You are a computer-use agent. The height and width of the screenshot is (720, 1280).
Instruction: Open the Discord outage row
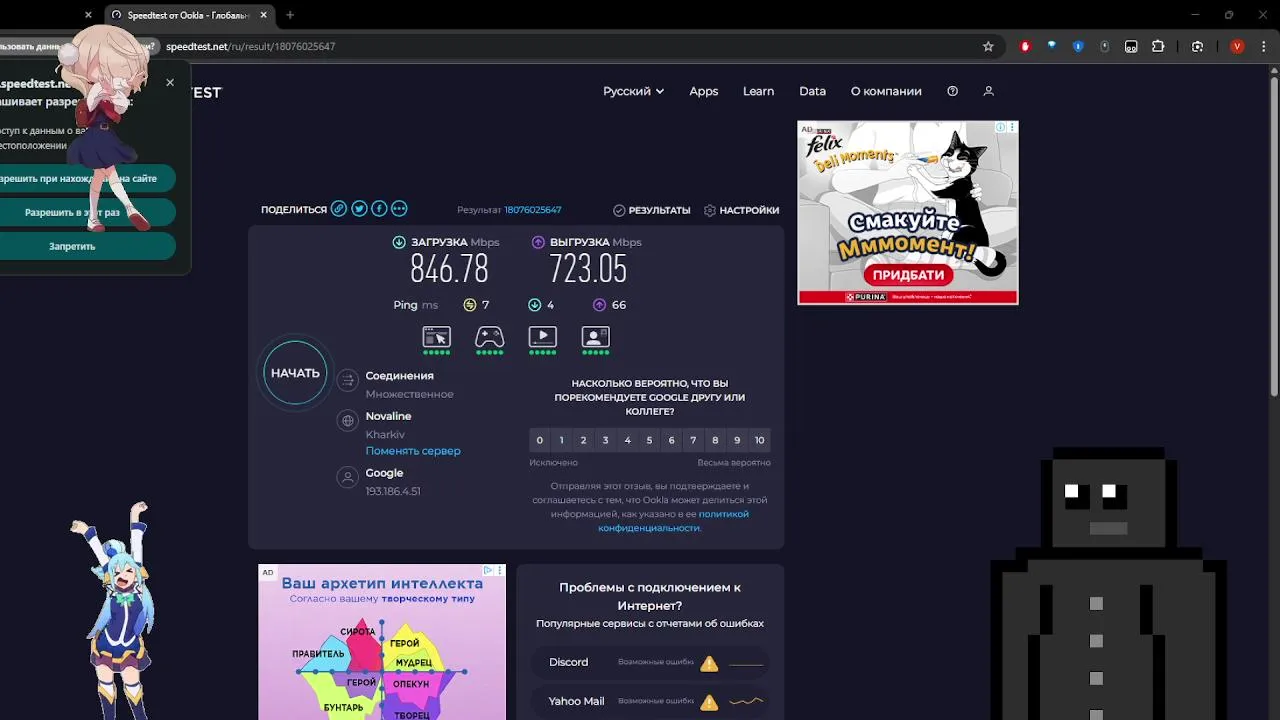pos(650,663)
